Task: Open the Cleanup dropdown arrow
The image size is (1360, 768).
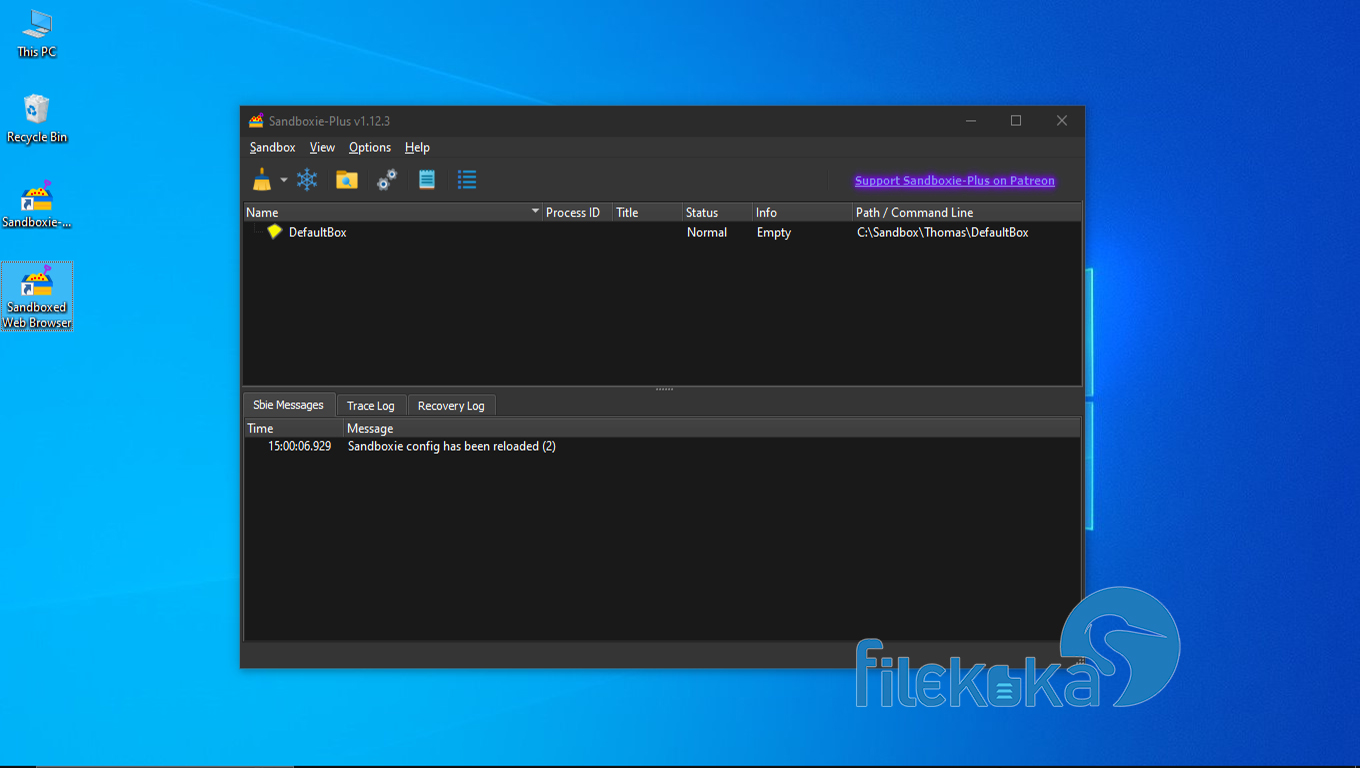Action: tap(284, 181)
